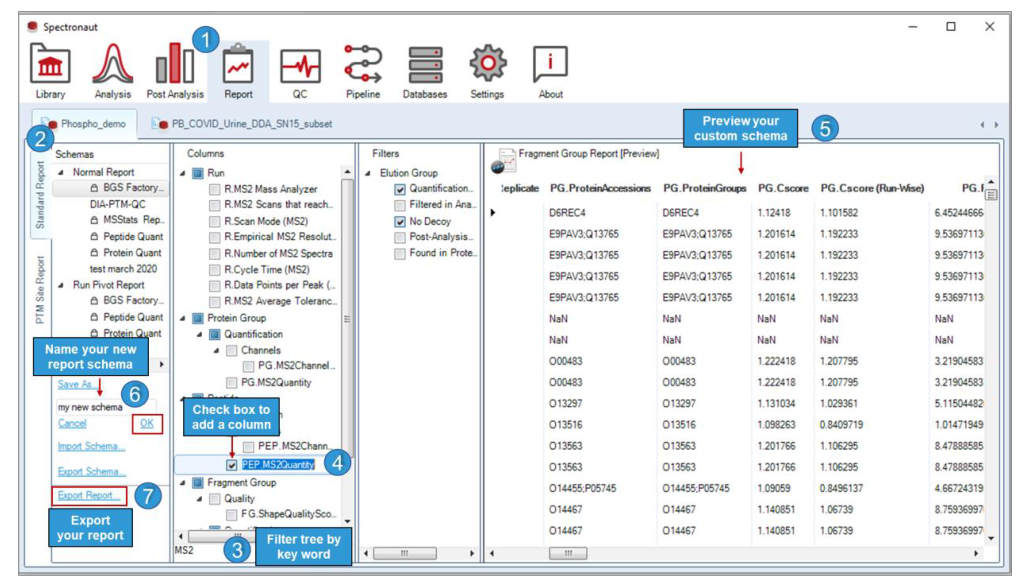1029x588 pixels.
Task: Select the BGS Factory schema under Normal Report
Action: 112,188
